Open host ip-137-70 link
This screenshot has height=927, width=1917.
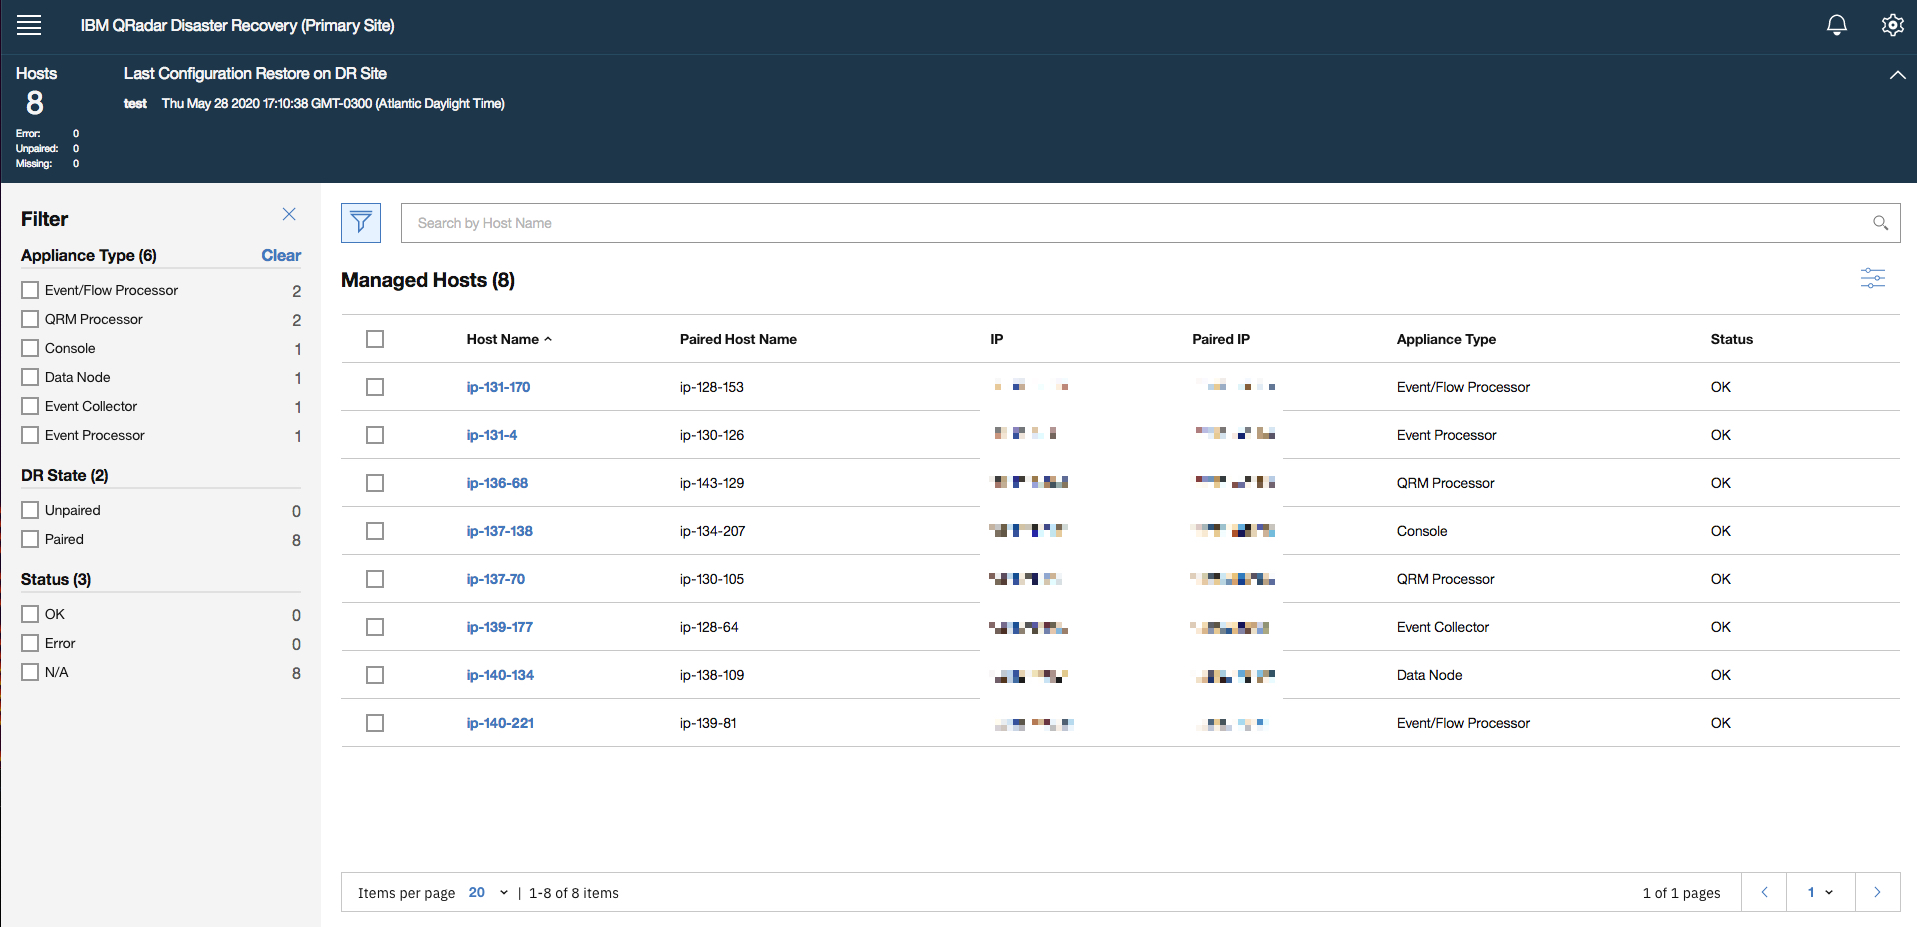click(x=496, y=579)
